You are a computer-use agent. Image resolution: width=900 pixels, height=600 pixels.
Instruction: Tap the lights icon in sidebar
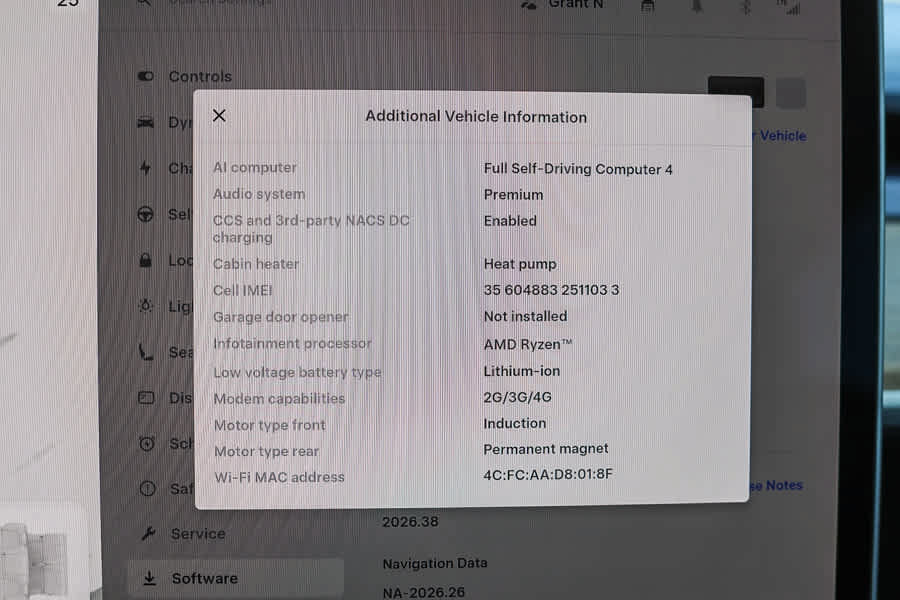click(146, 306)
